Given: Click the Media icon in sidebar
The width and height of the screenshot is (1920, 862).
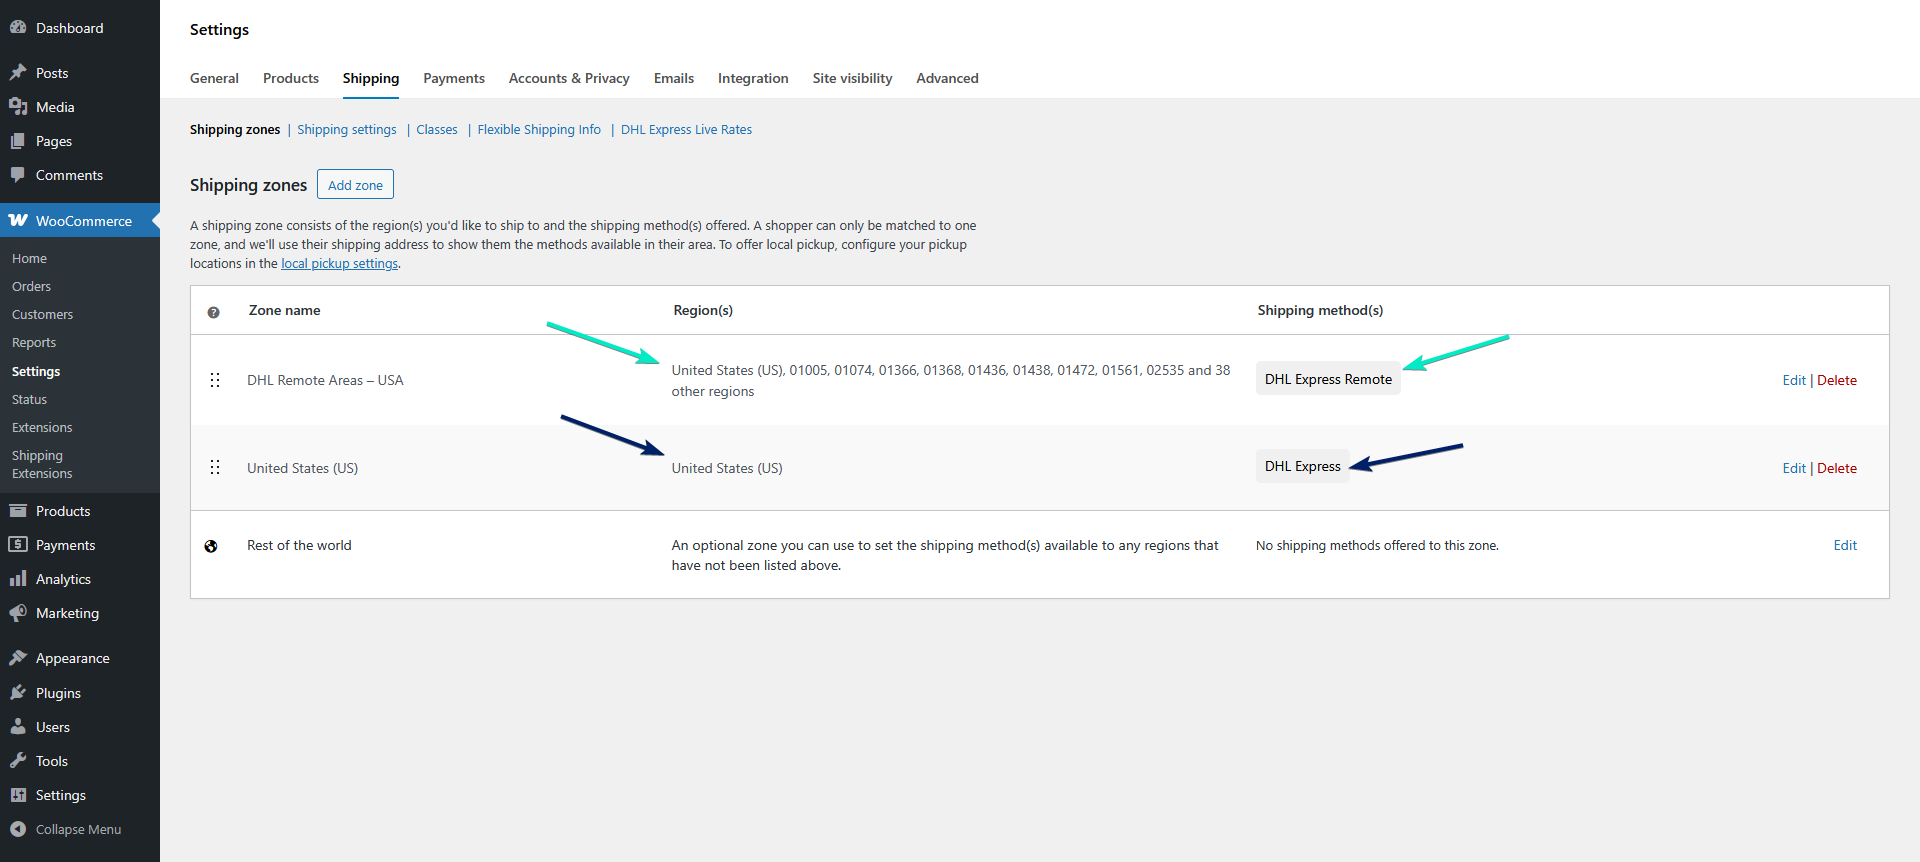Looking at the screenshot, I should click(18, 107).
